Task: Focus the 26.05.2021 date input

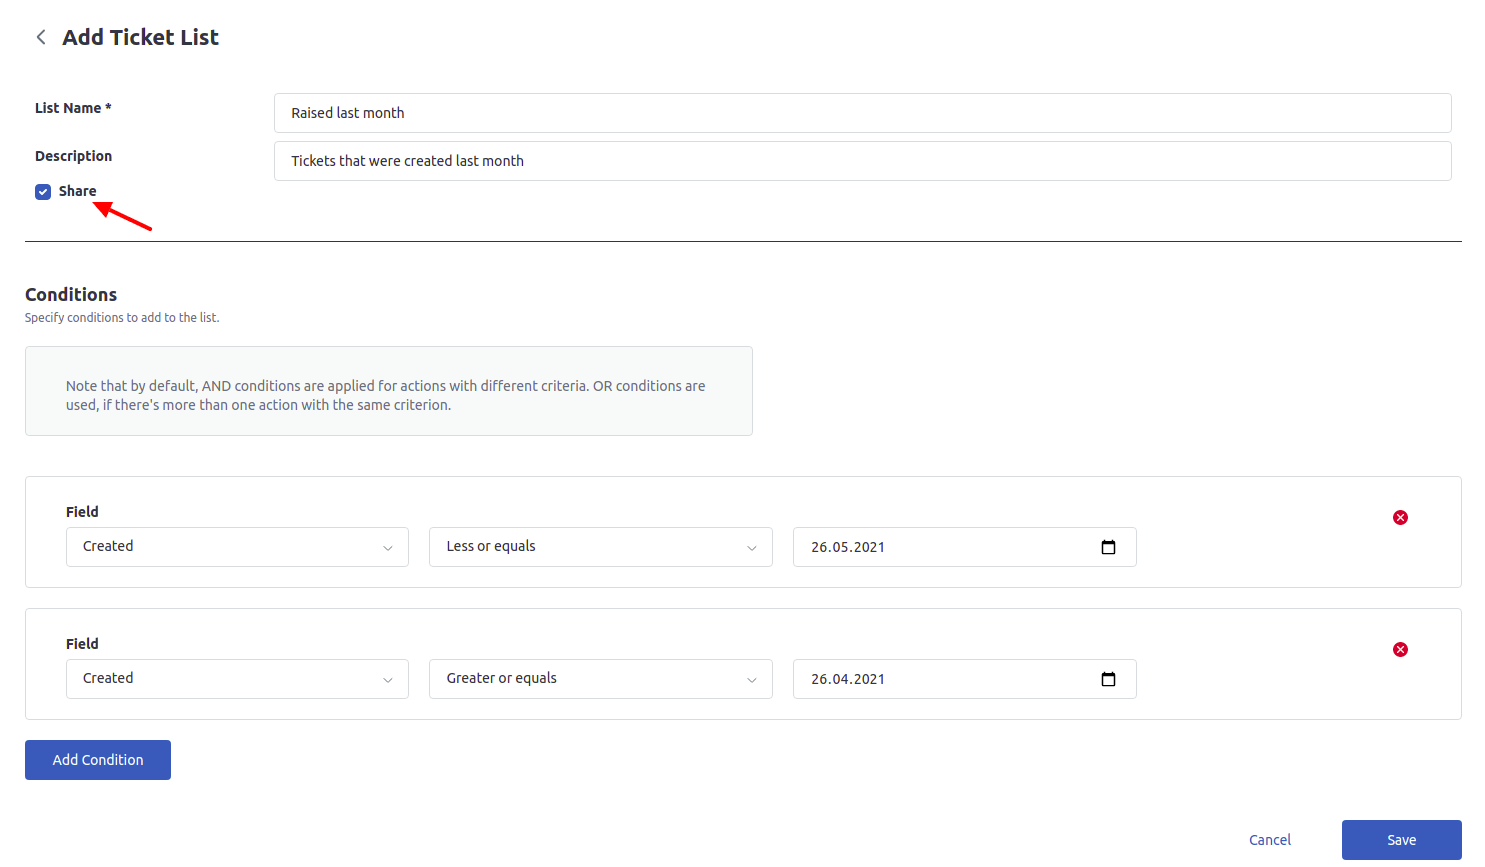Action: (x=964, y=547)
